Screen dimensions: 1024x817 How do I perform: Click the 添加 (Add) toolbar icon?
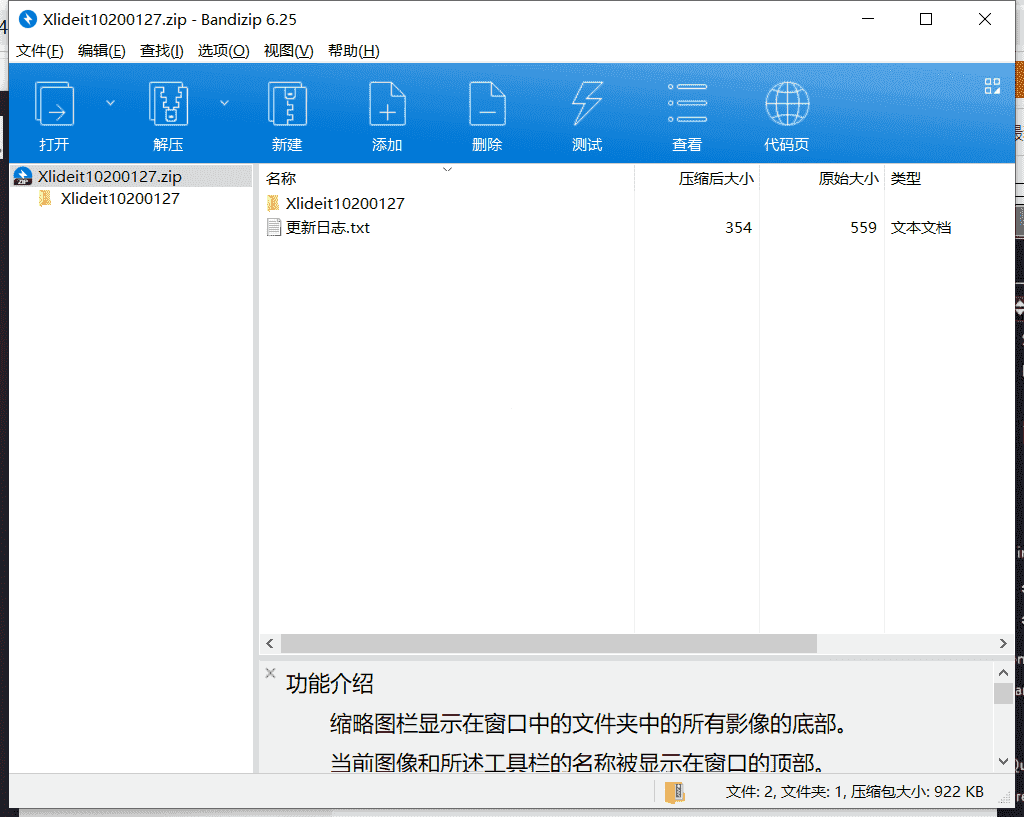[x=387, y=104]
